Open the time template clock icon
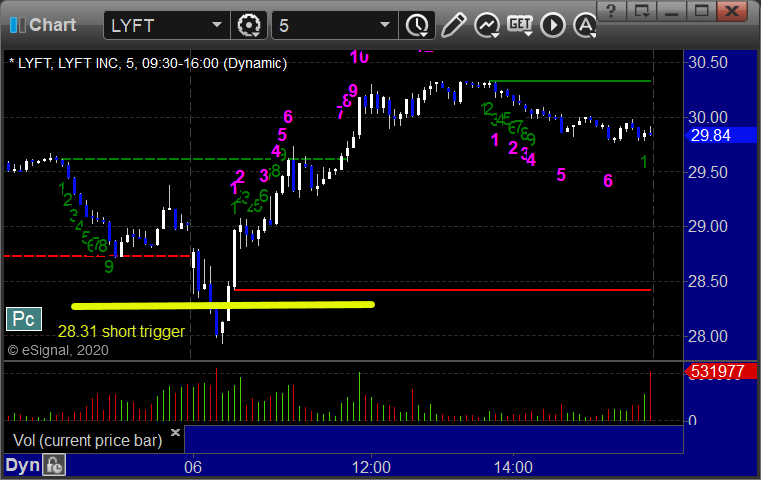This screenshot has width=761, height=480. coord(417,25)
